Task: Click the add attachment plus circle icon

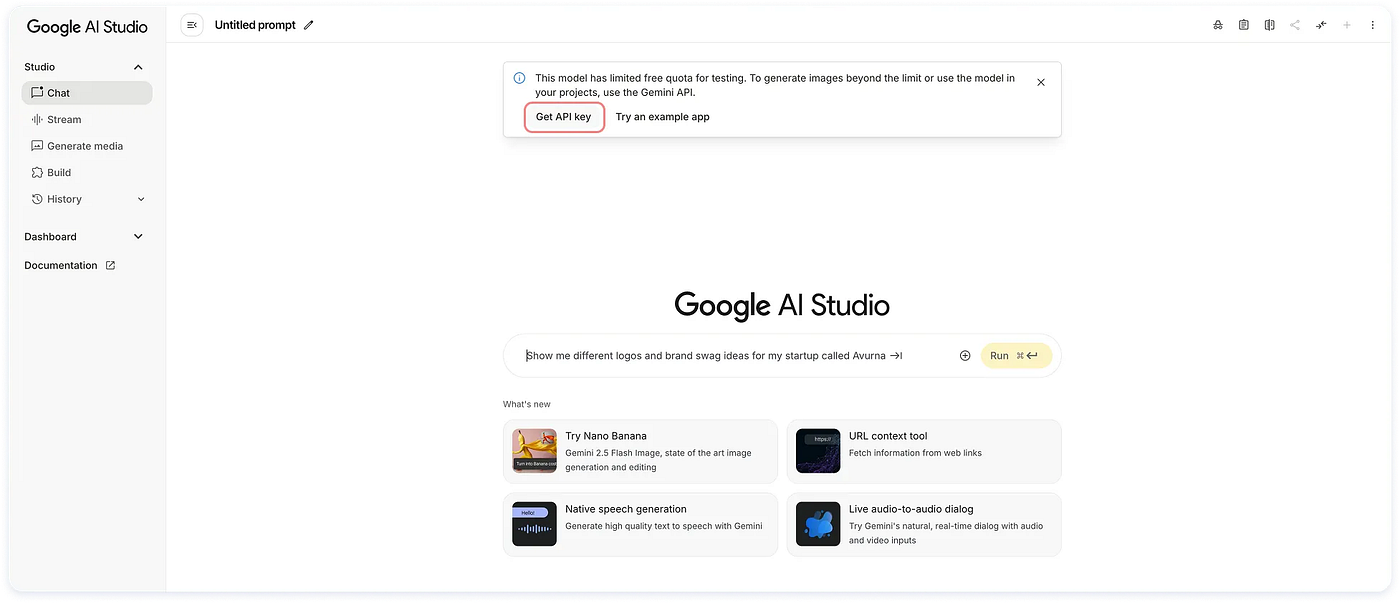Action: pos(965,356)
